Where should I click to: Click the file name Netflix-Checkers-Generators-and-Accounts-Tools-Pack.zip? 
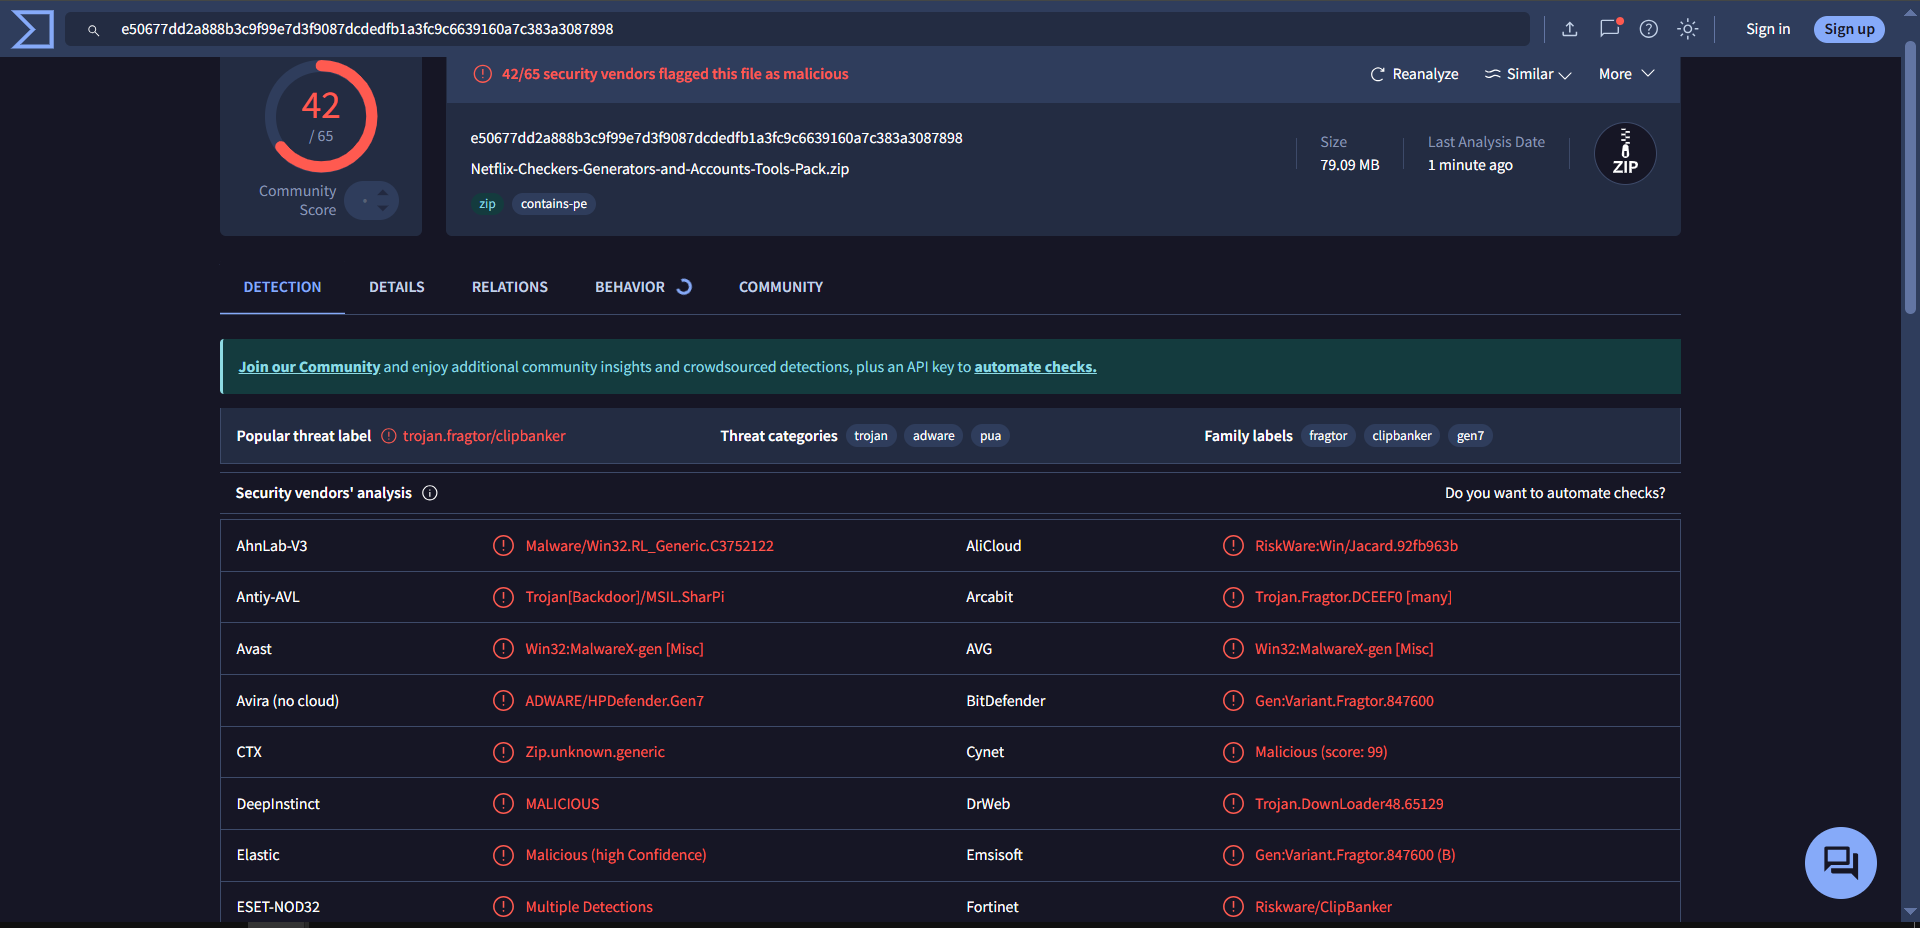(660, 169)
